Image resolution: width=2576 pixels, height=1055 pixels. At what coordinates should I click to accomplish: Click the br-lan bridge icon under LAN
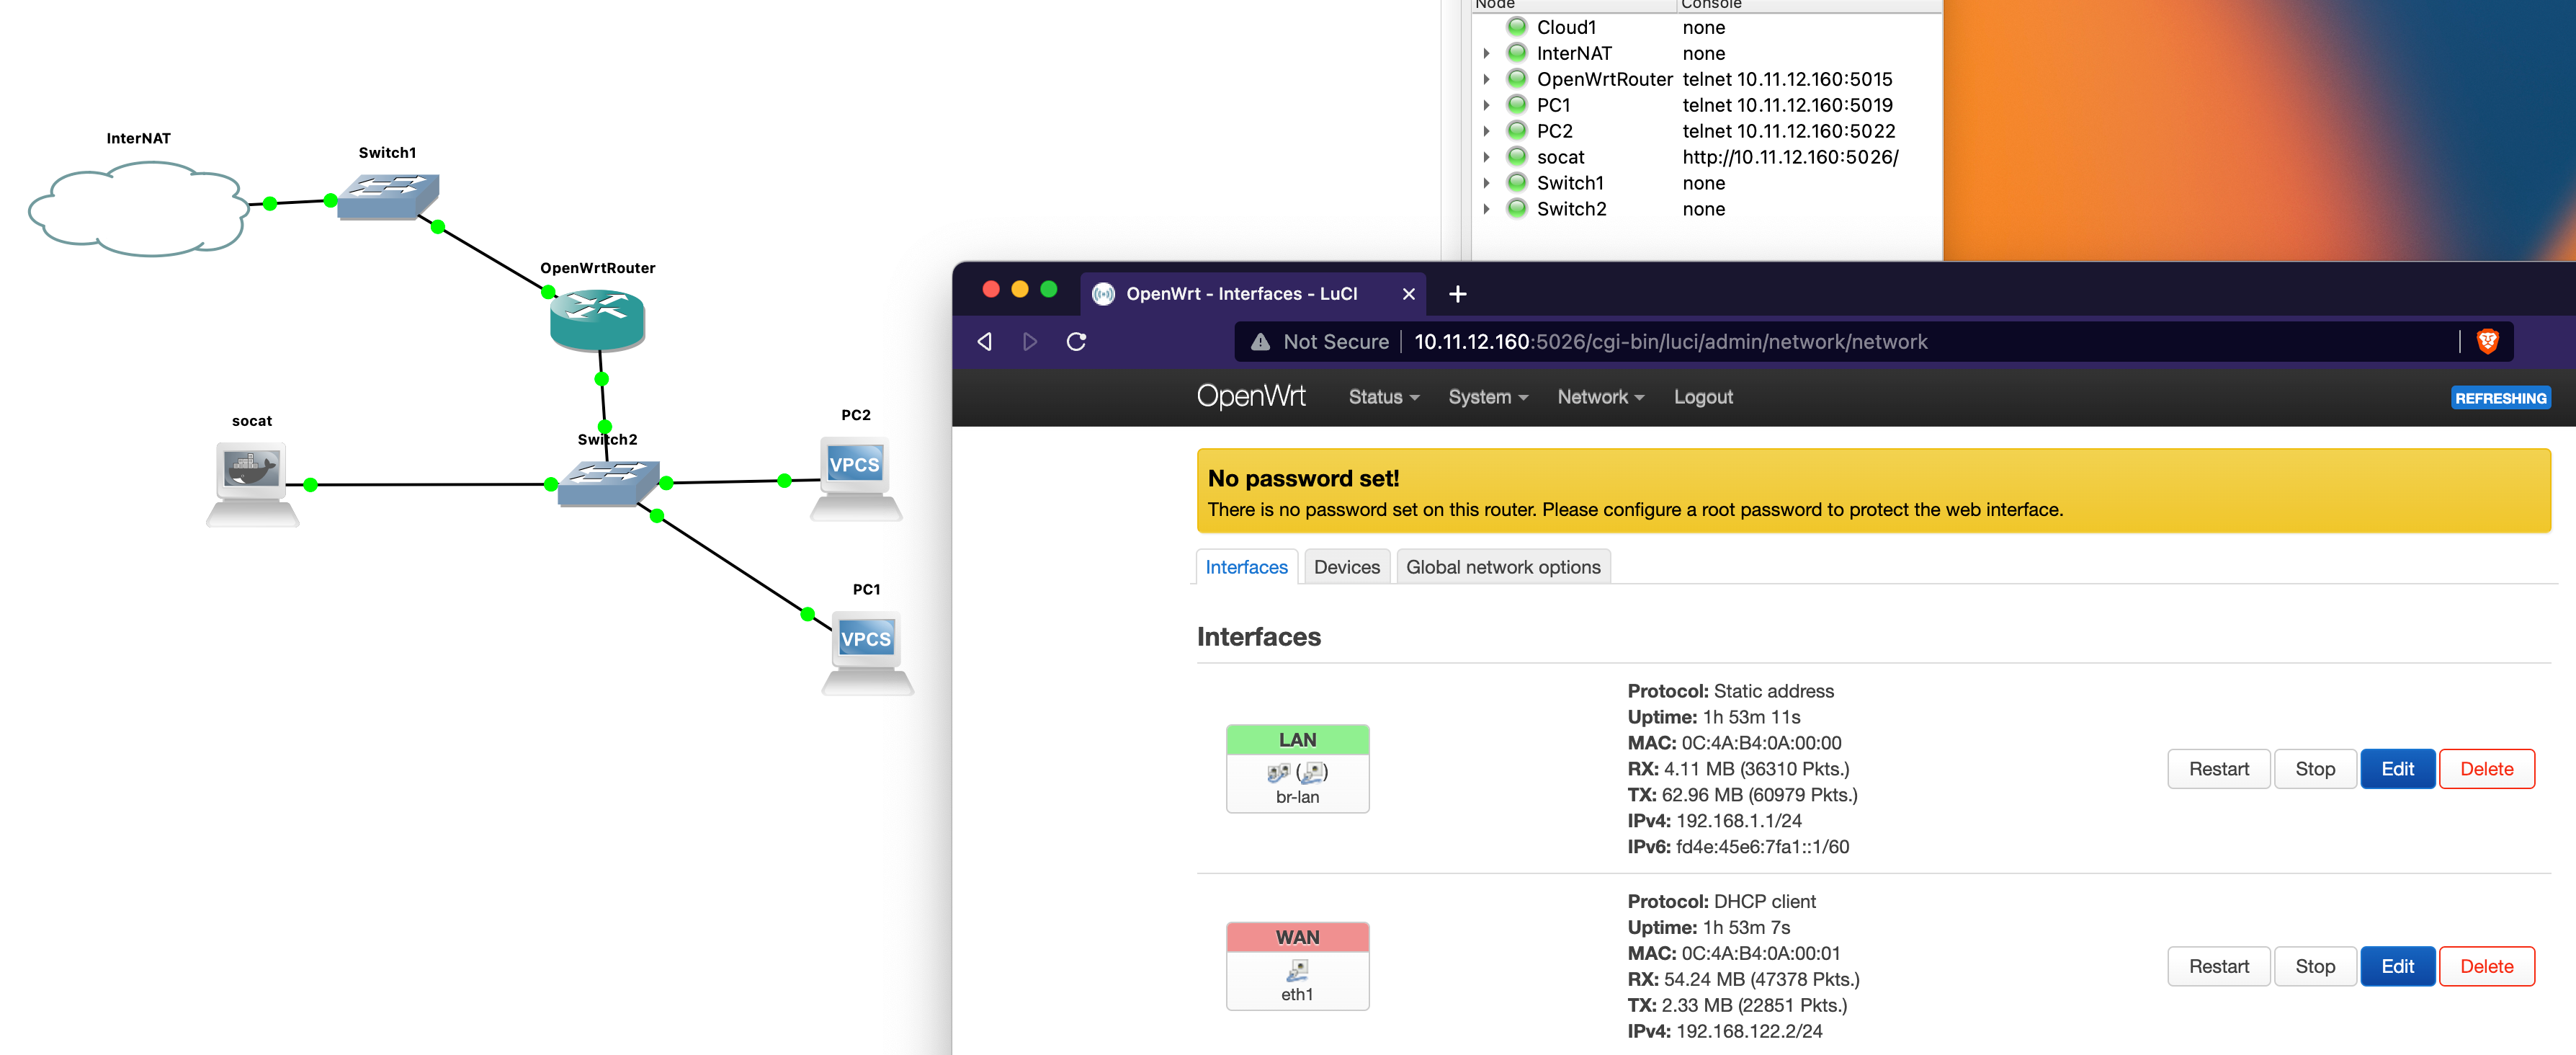pyautogui.click(x=1297, y=772)
